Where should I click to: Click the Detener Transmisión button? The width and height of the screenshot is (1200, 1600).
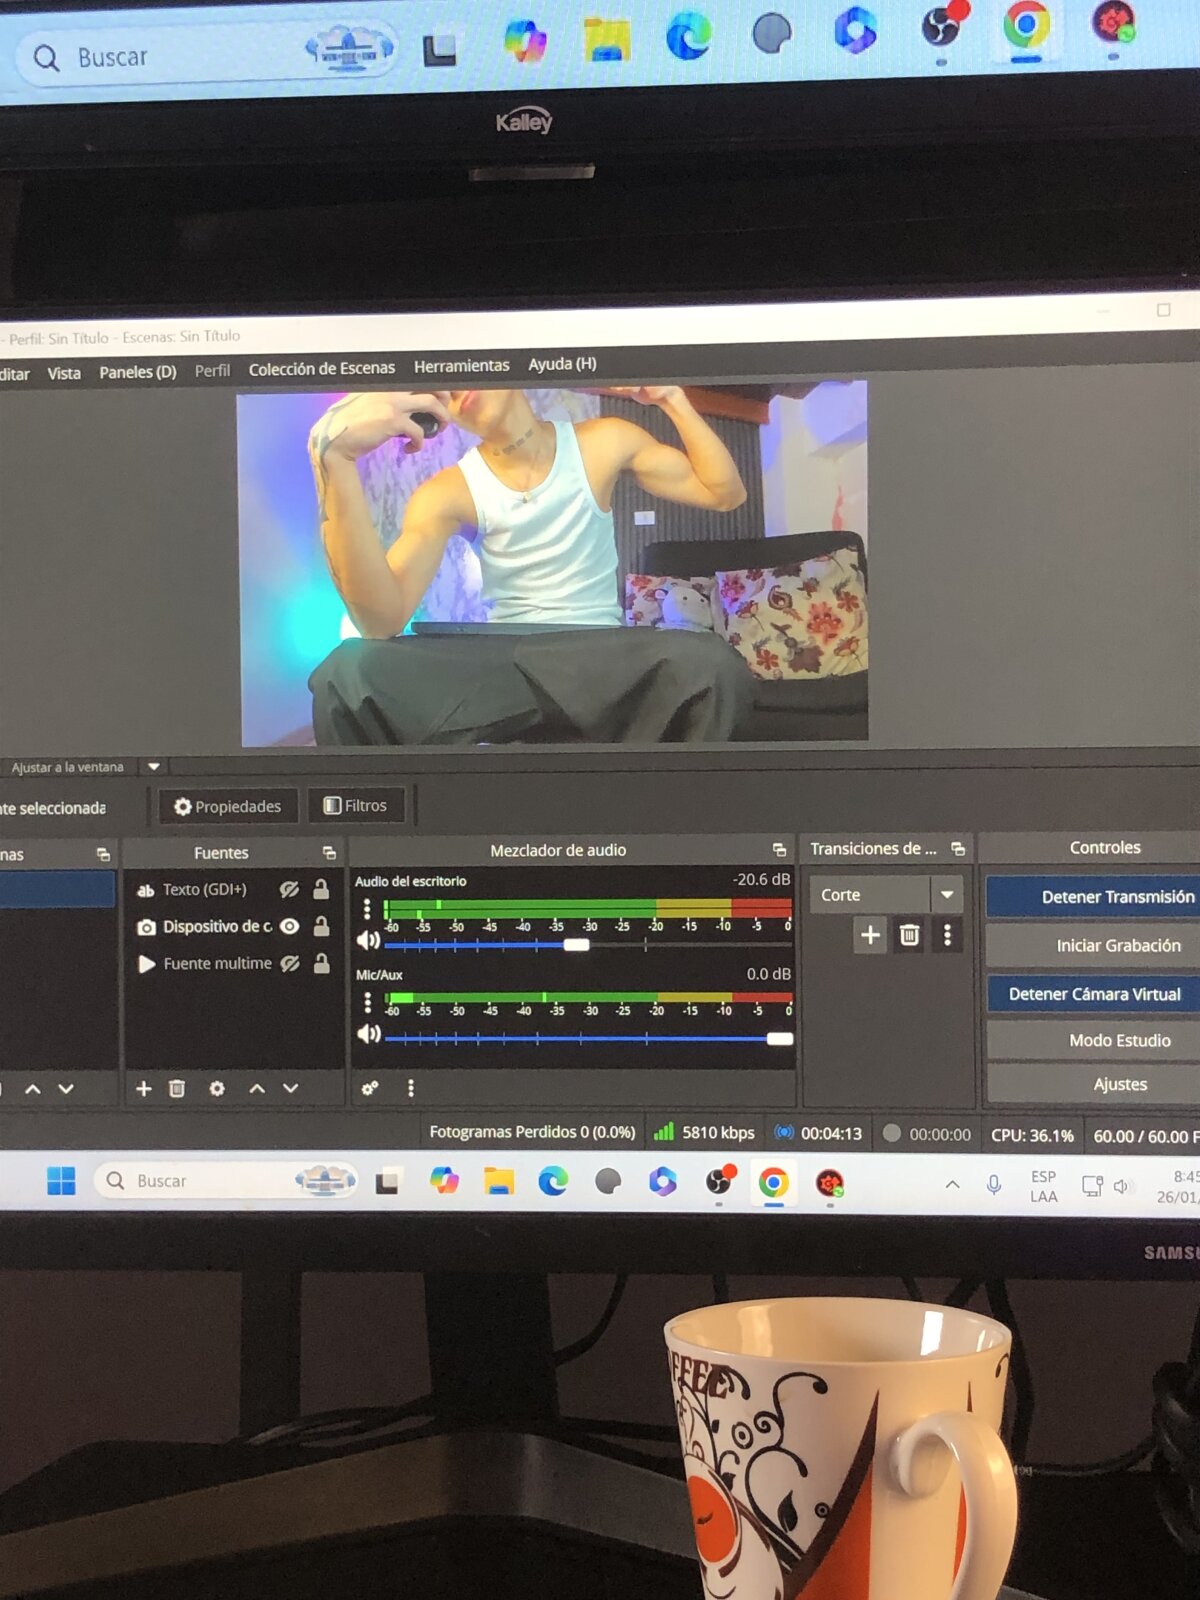(x=1115, y=897)
